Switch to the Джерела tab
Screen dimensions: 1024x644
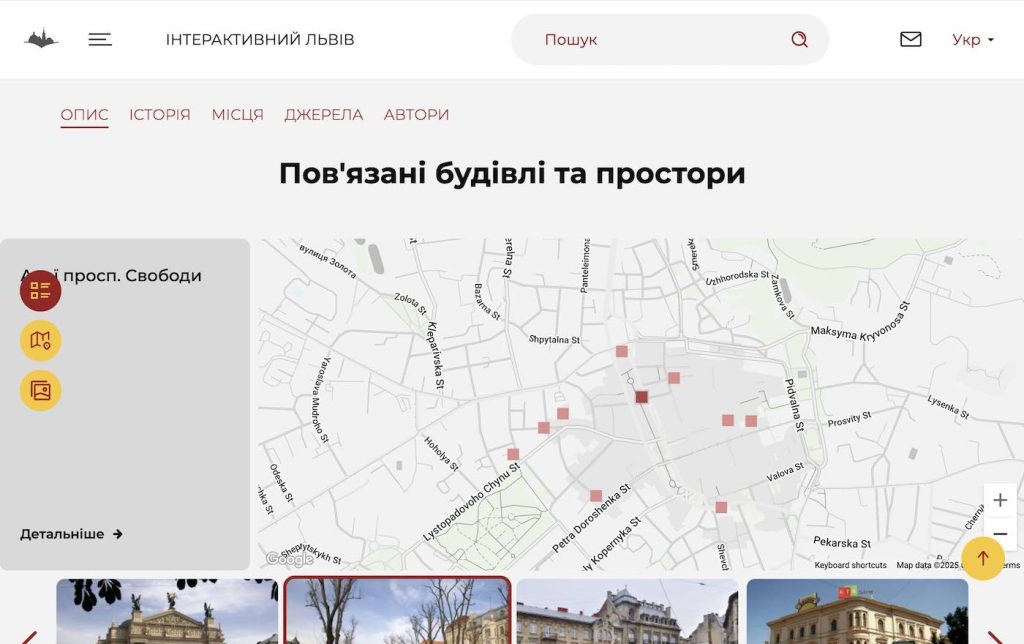pyautogui.click(x=323, y=115)
